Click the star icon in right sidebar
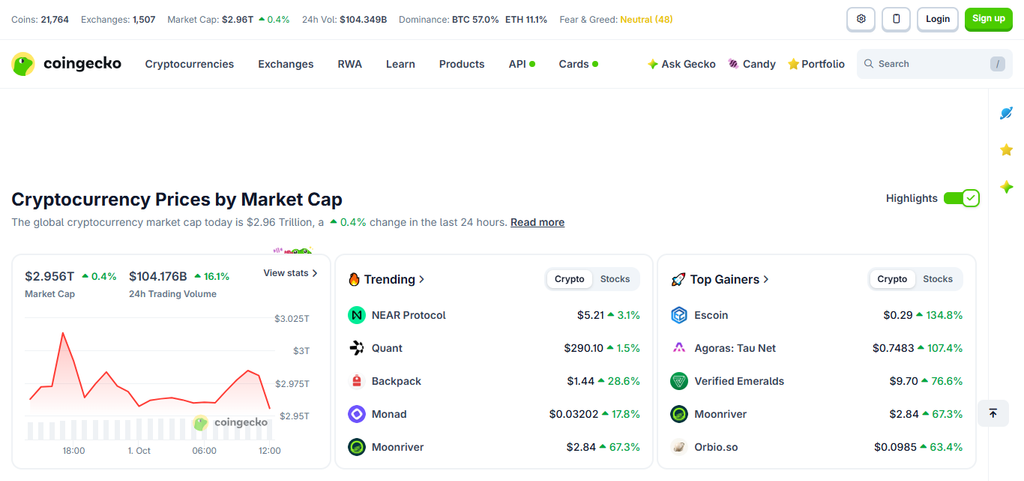The width and height of the screenshot is (1024, 481). tap(1006, 150)
